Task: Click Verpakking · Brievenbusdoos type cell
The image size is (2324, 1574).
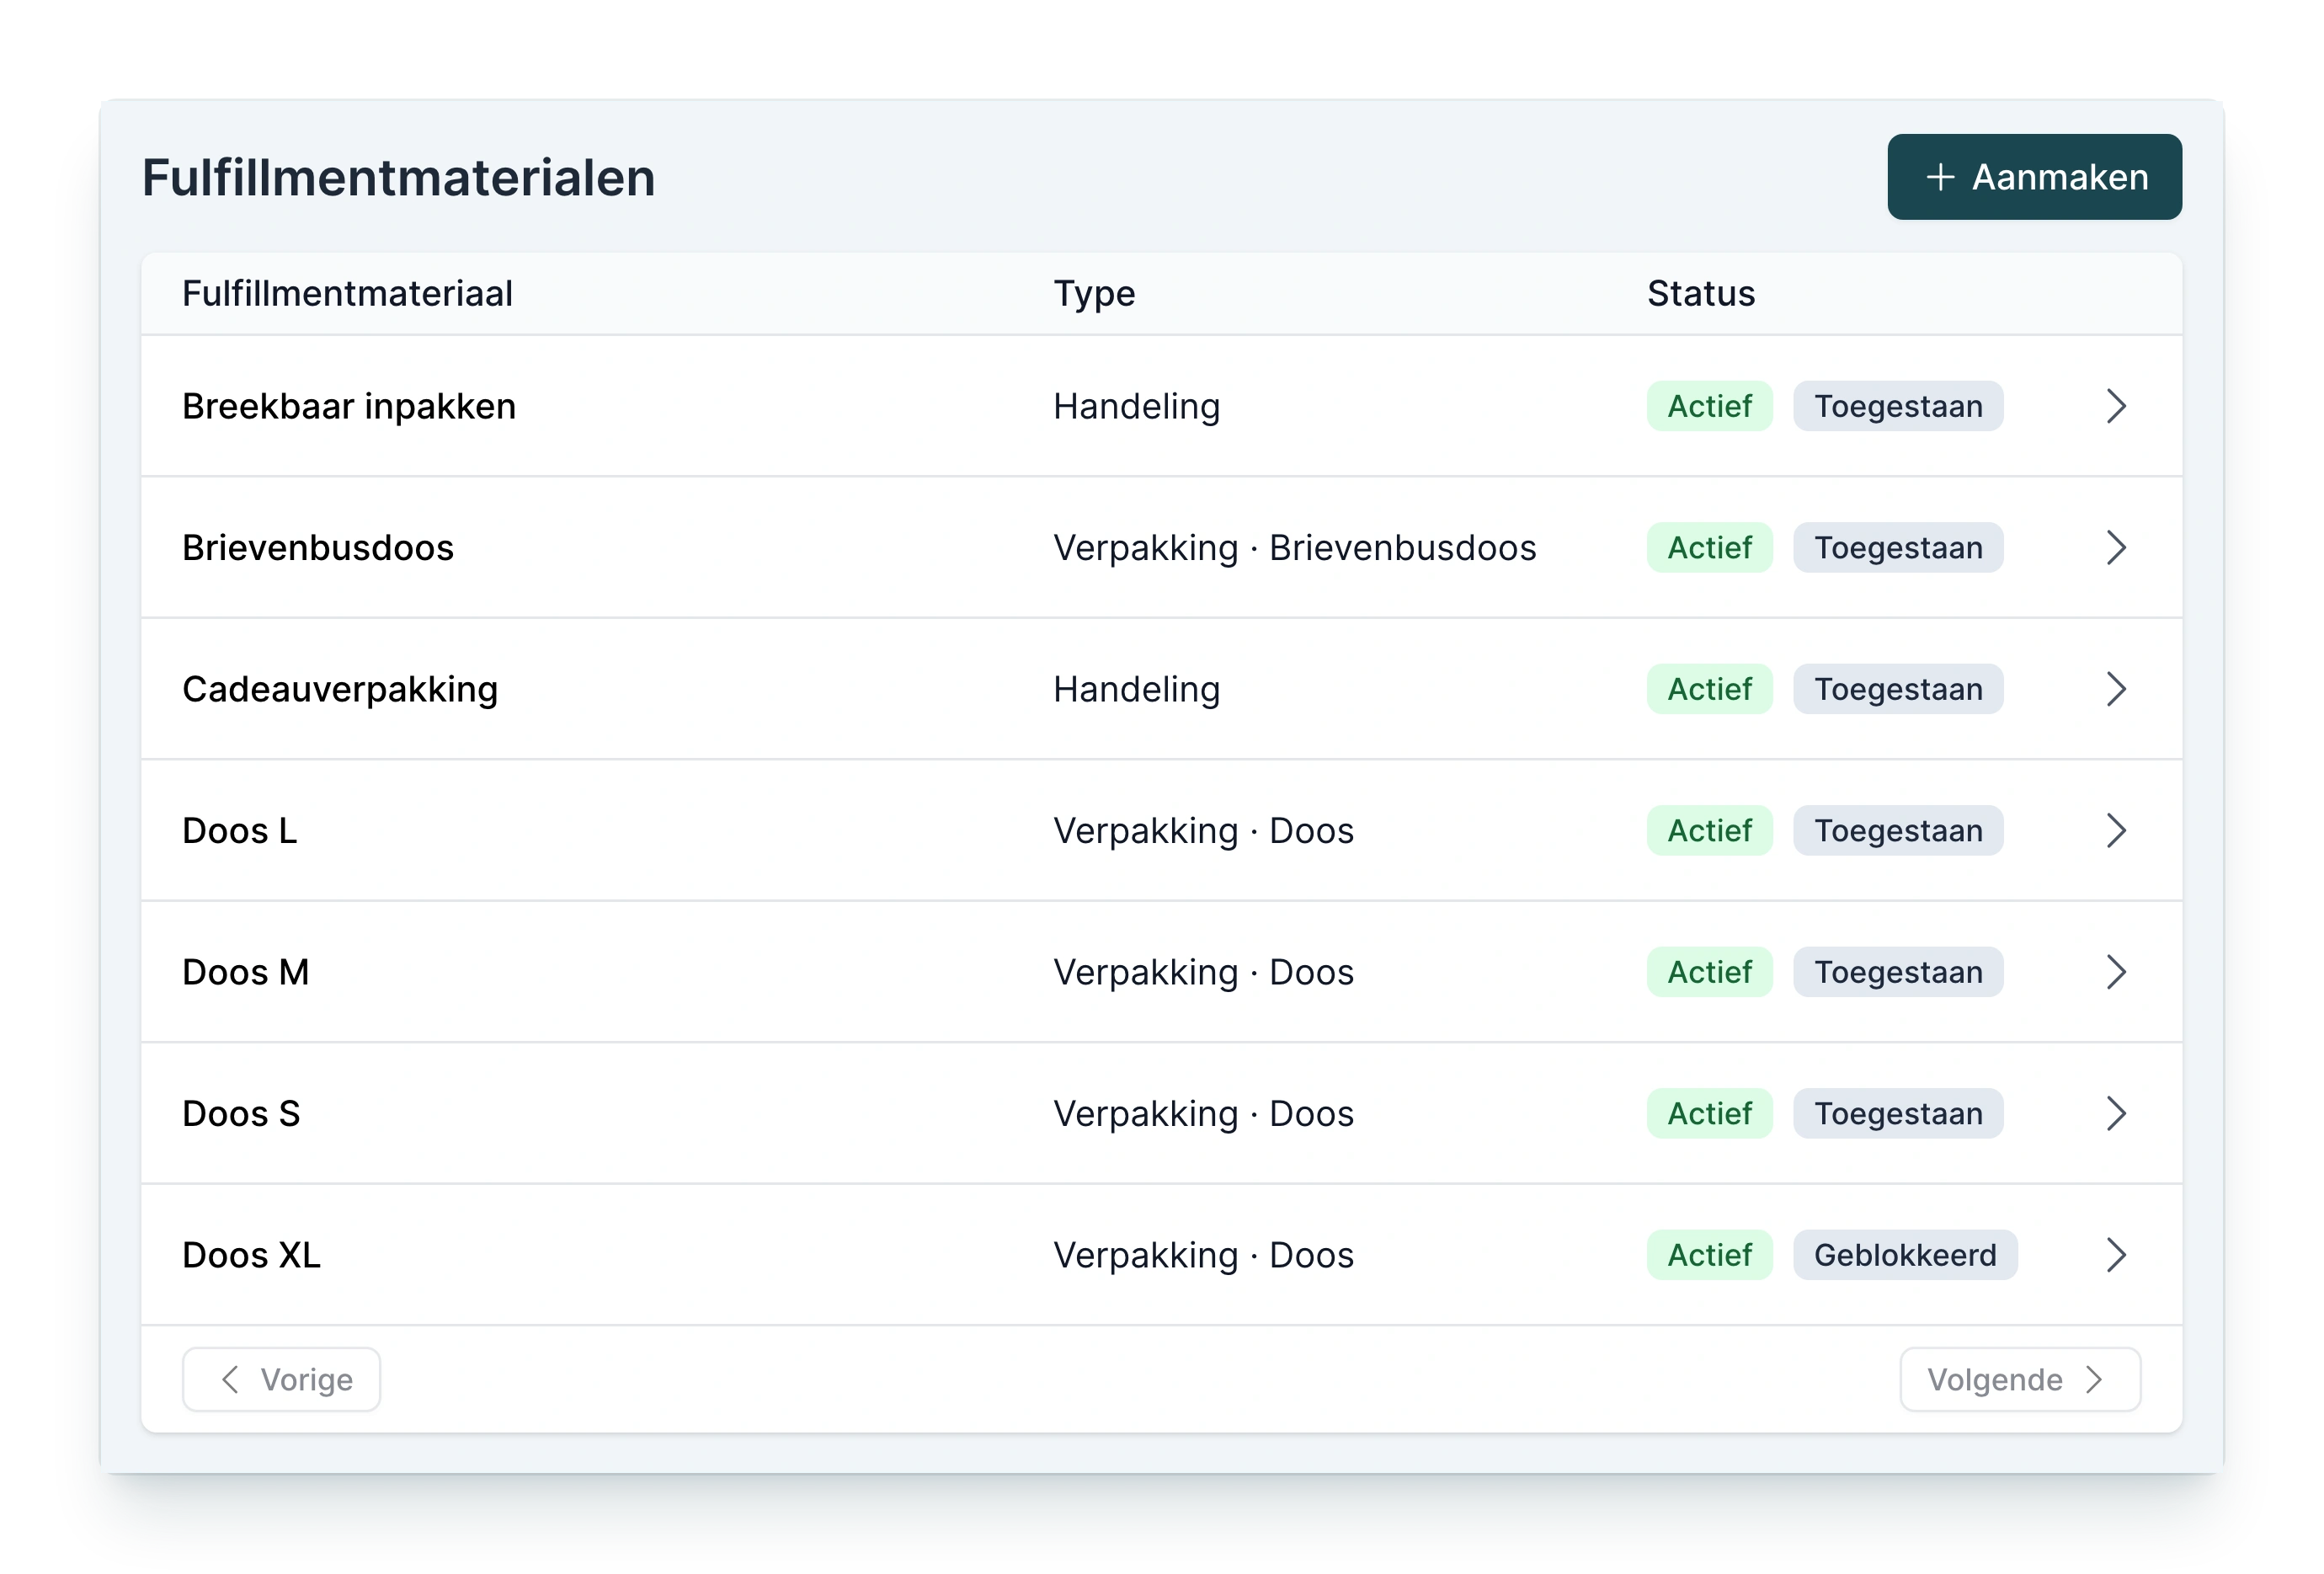Action: [1294, 548]
